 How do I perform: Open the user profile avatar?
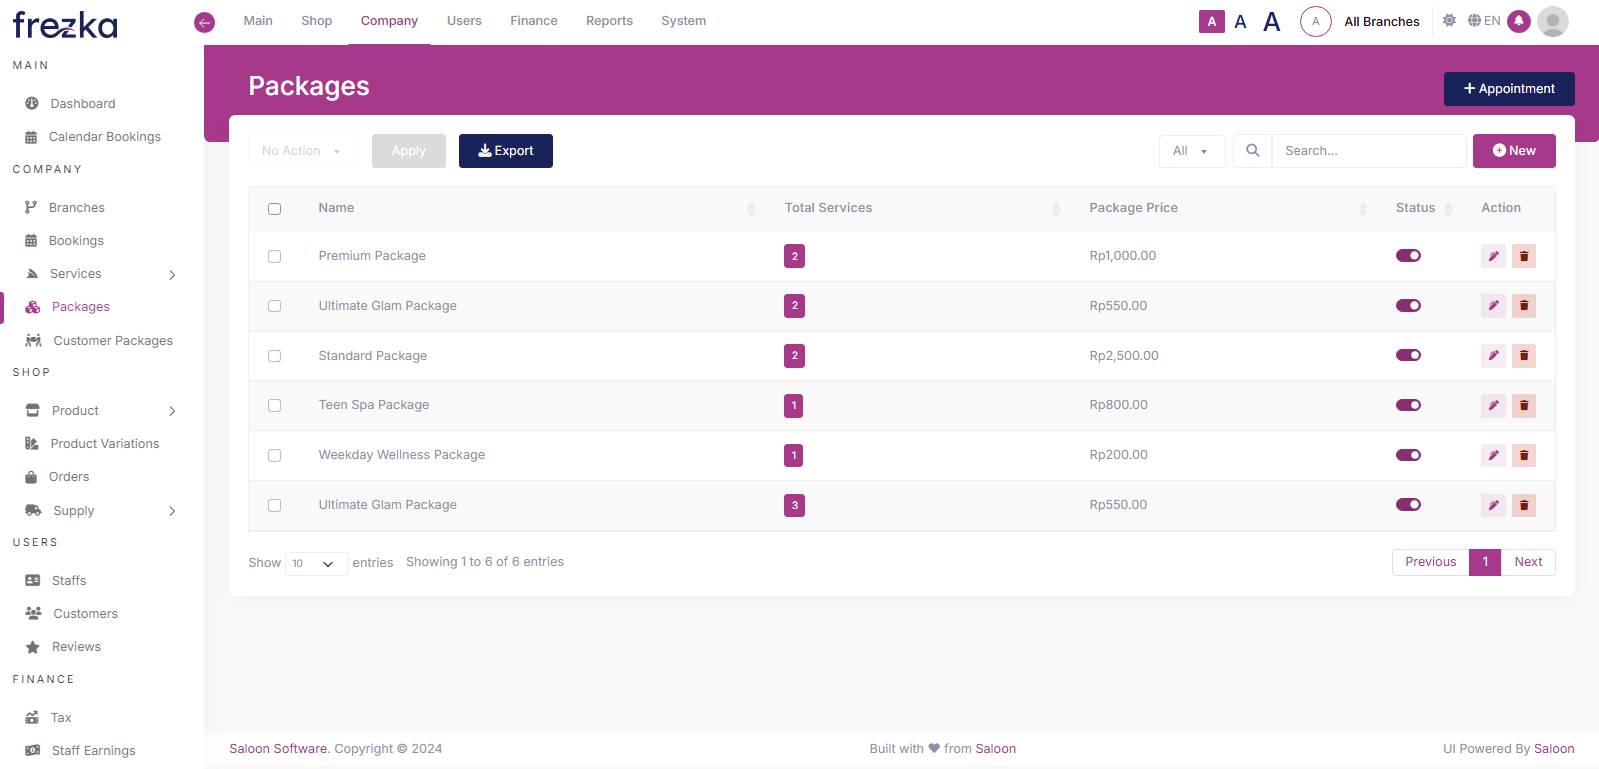pyautogui.click(x=1553, y=21)
